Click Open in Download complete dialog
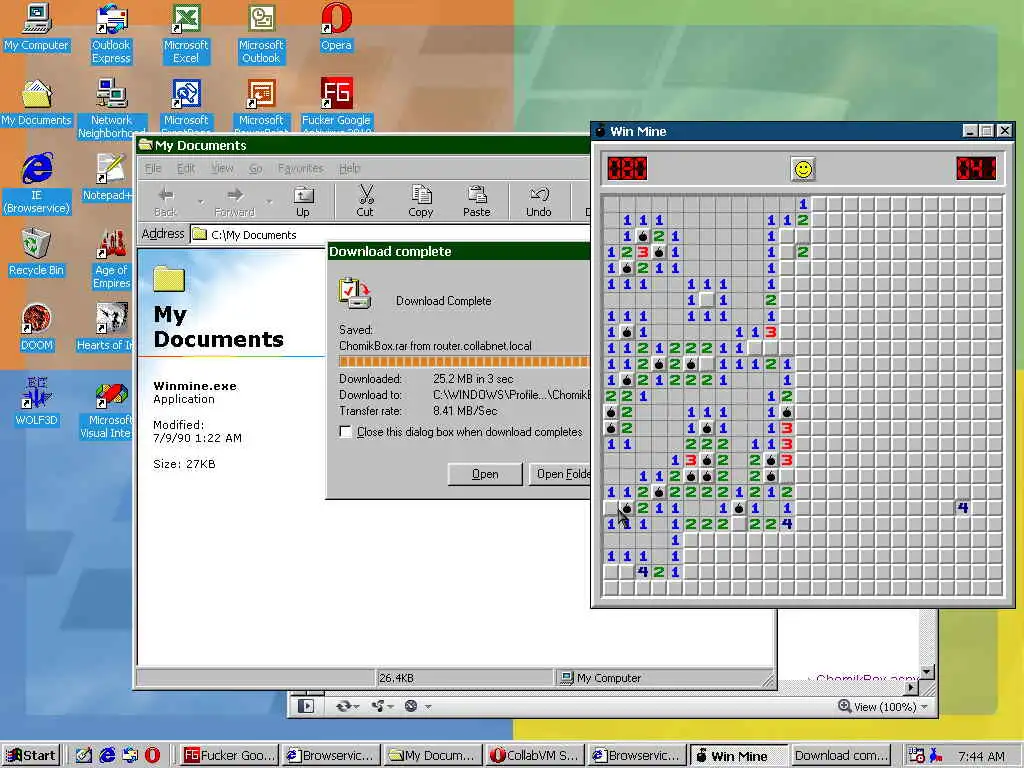 485,474
